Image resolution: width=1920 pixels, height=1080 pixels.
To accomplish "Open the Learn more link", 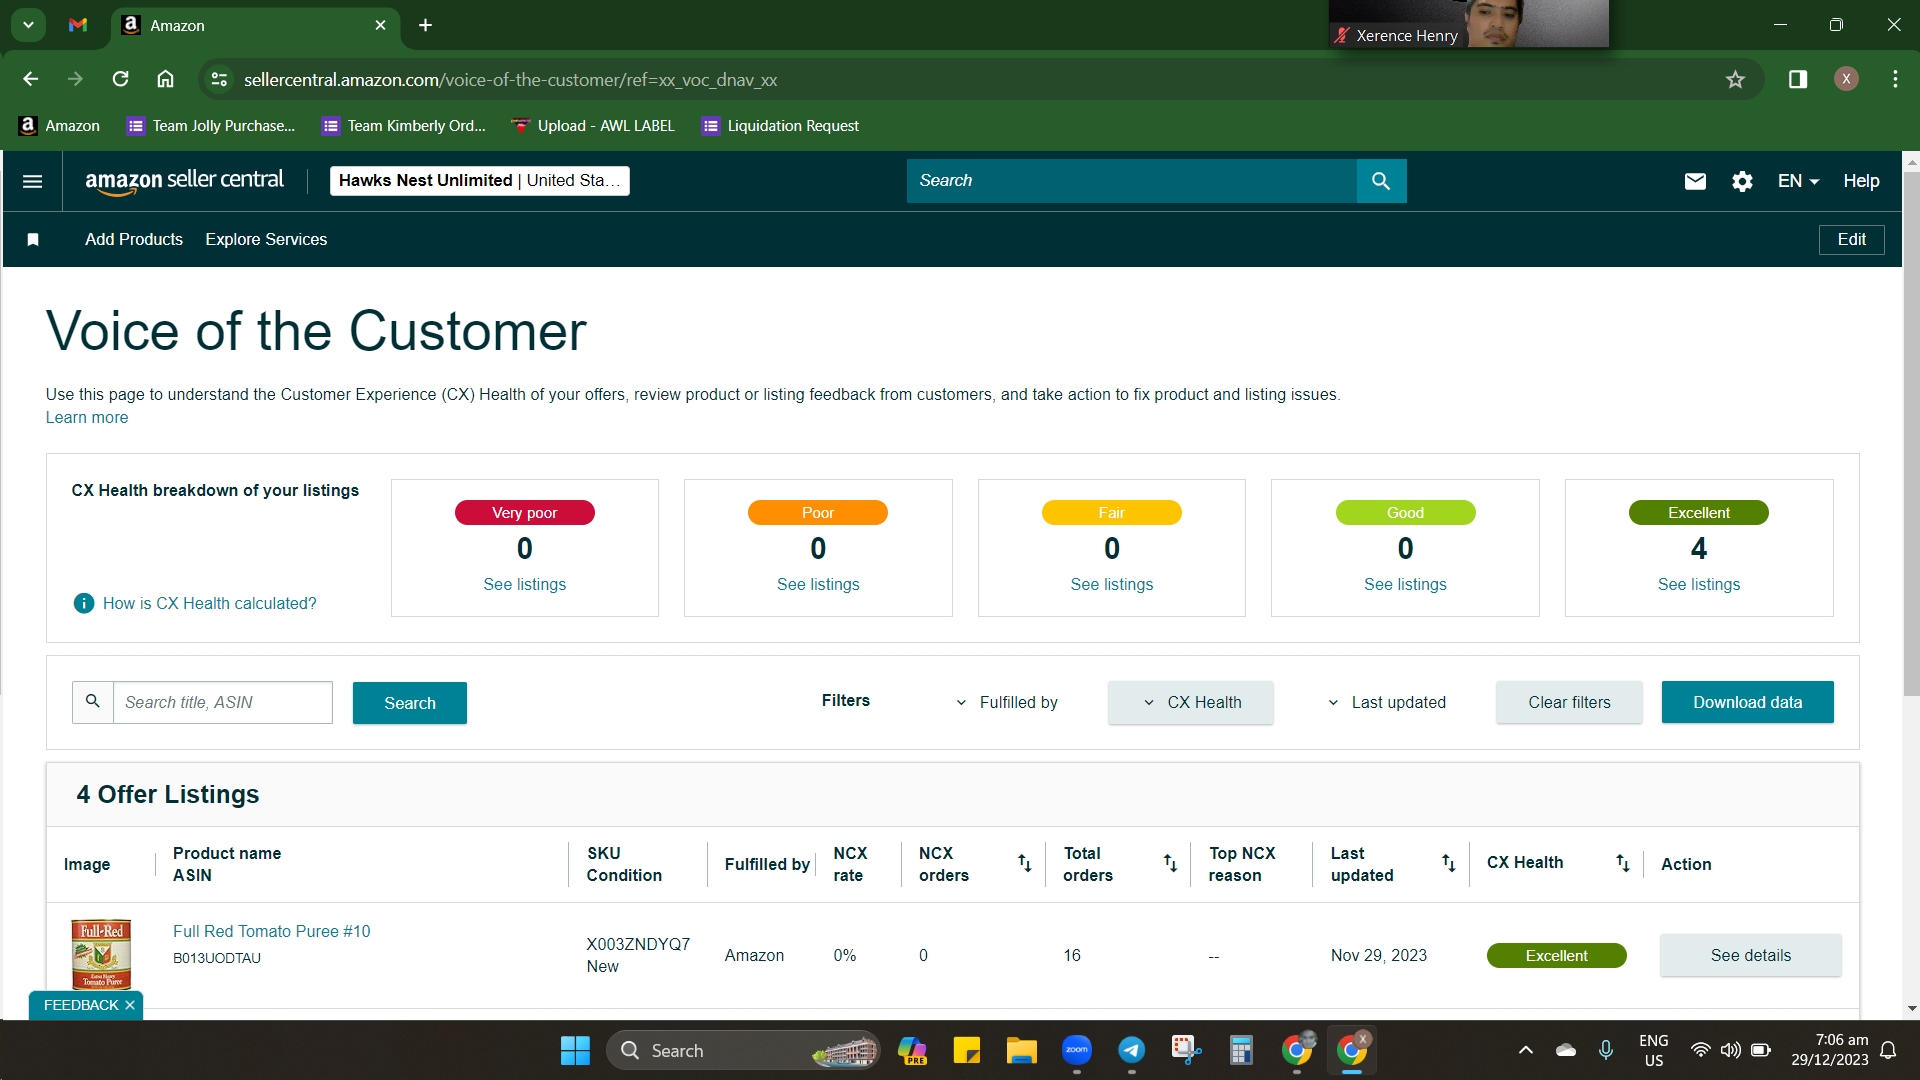I will coord(87,418).
